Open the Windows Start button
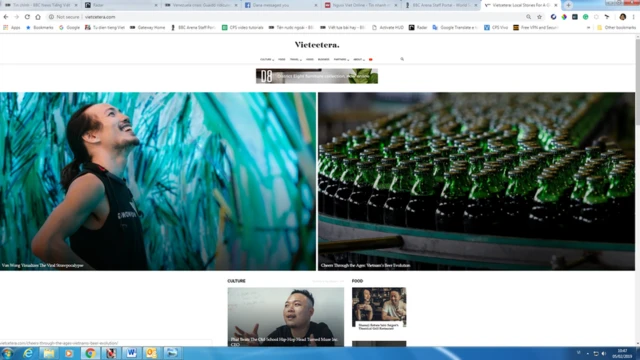 [8, 353]
